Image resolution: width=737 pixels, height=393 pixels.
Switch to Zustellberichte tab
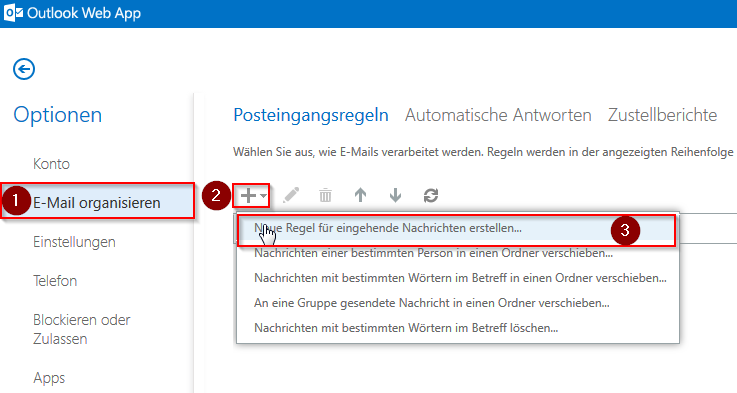coord(662,115)
